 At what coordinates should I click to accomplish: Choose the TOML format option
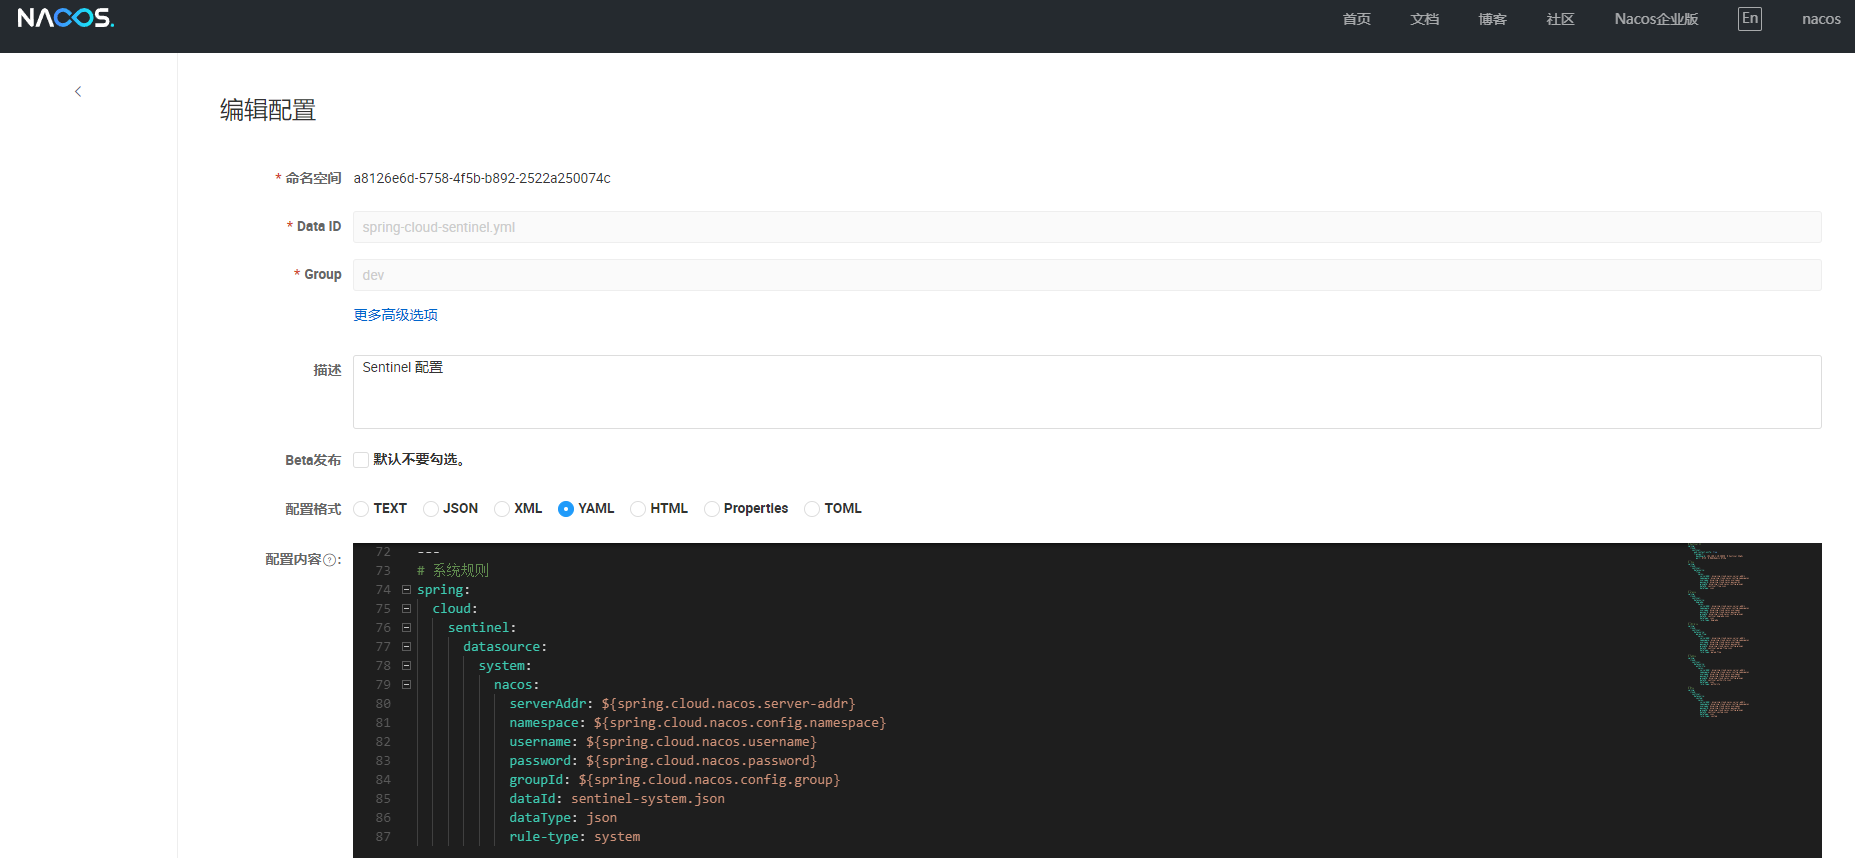click(x=812, y=509)
